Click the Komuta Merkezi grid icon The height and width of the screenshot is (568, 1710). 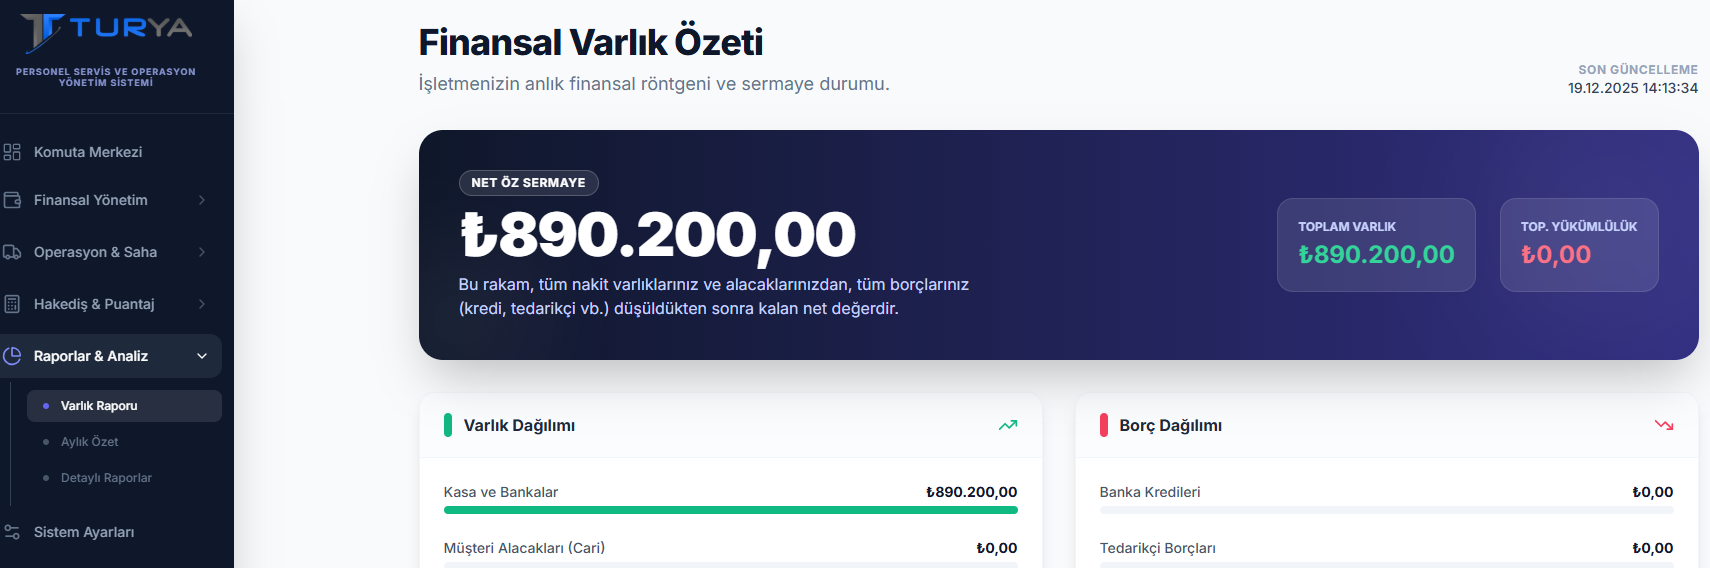tap(12, 152)
